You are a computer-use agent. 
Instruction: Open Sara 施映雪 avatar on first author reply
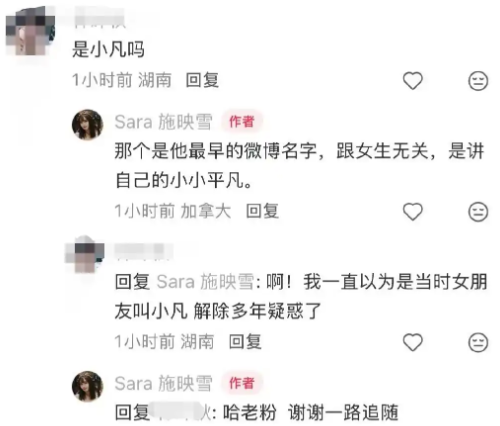pos(88,124)
